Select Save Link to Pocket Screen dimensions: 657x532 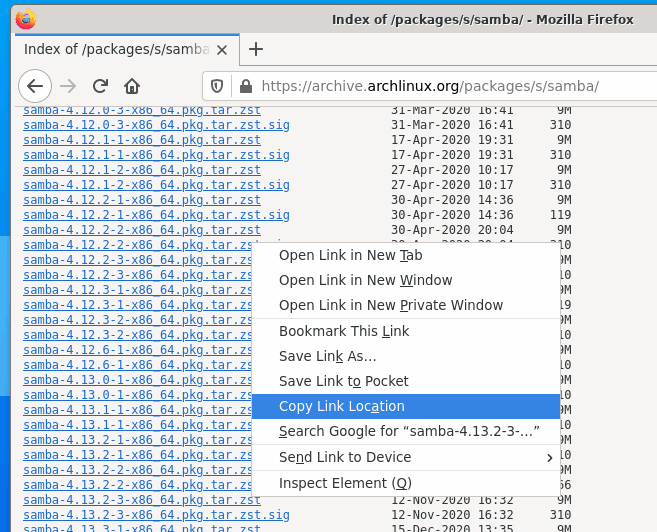[x=406, y=381]
